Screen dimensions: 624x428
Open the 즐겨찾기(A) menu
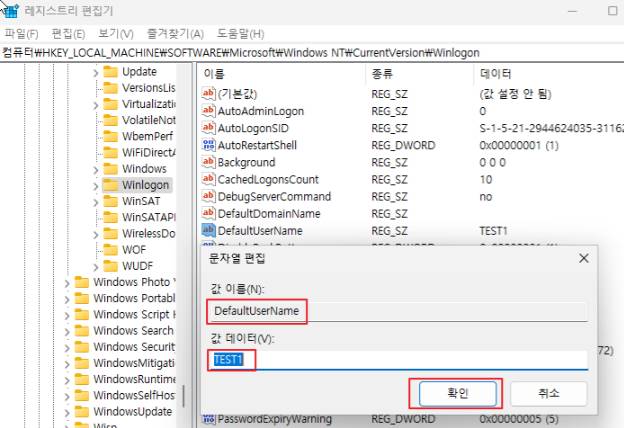tap(175, 34)
